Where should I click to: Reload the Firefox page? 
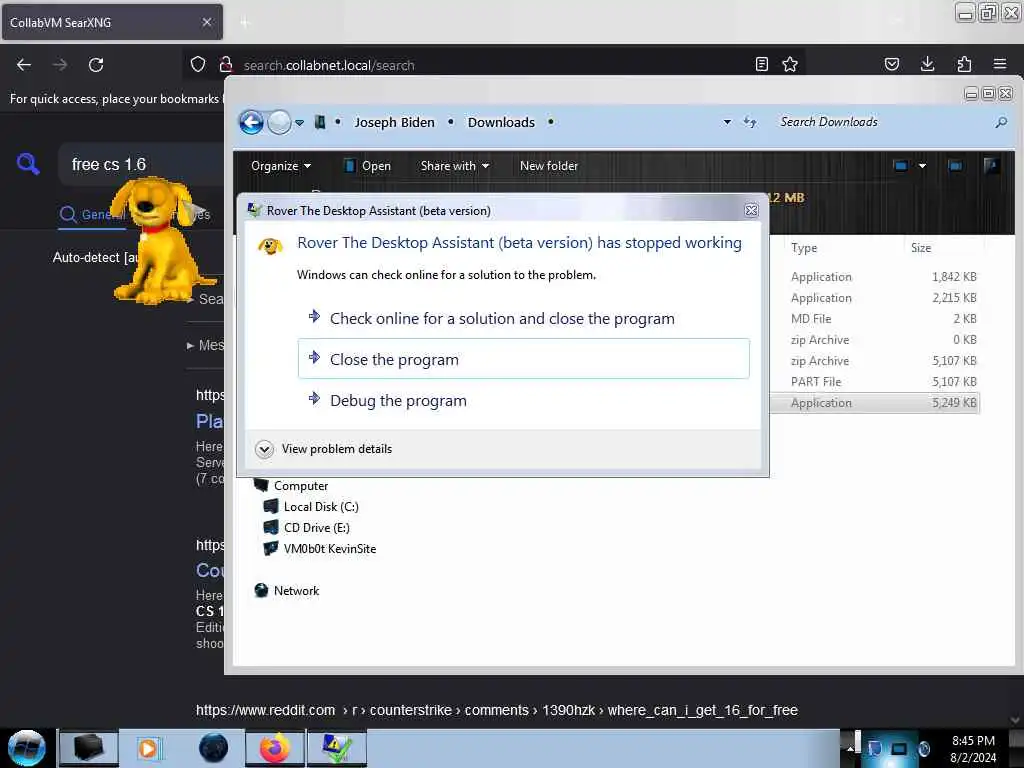[96, 65]
